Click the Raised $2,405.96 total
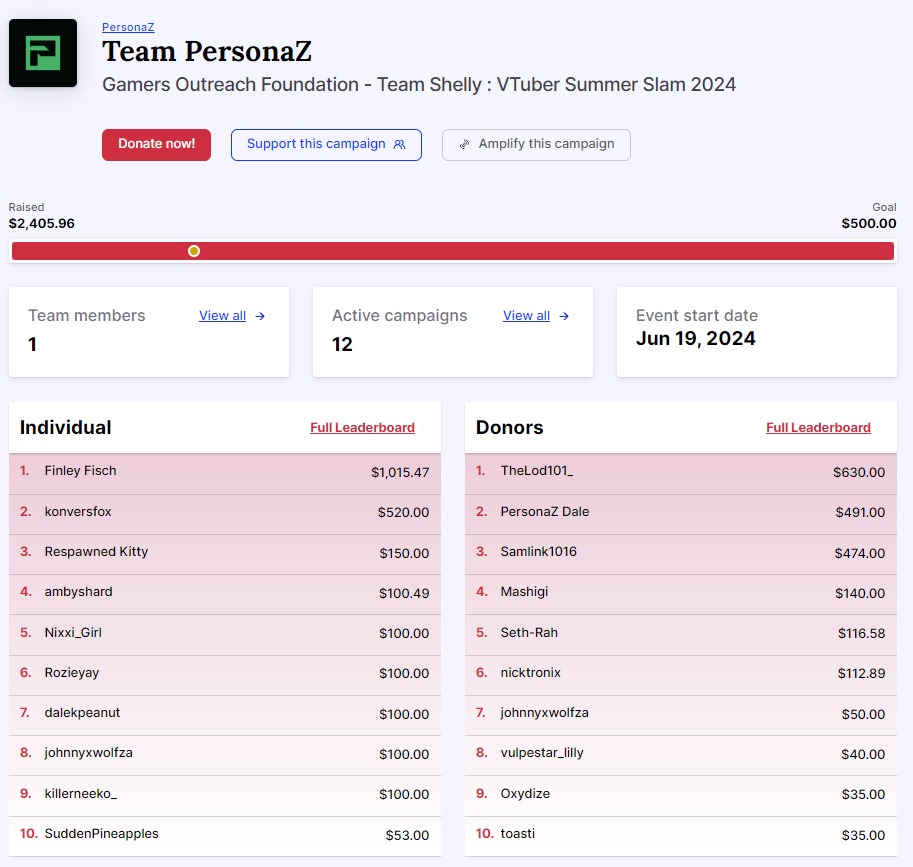 click(x=41, y=224)
